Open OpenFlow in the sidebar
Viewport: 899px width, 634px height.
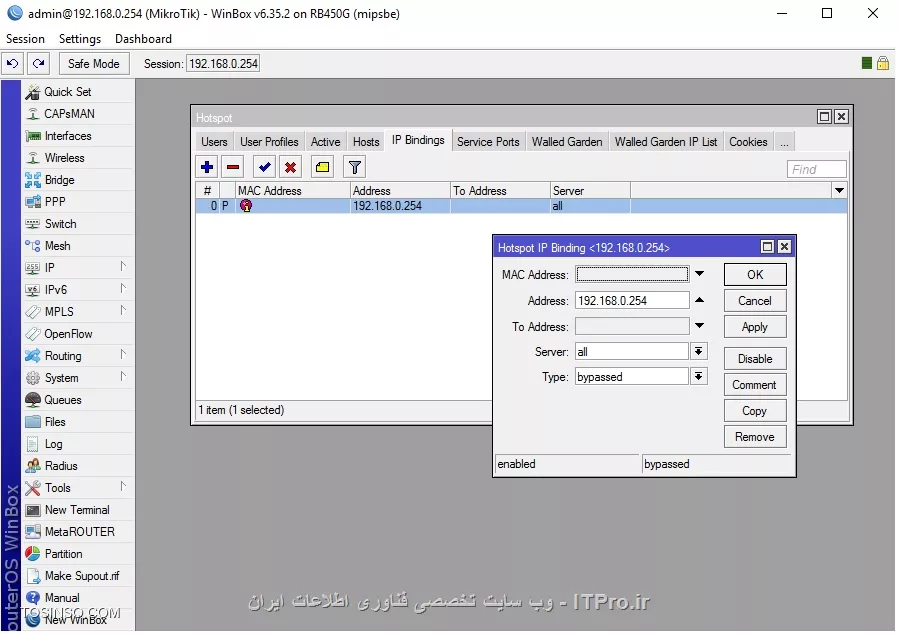coord(77,334)
